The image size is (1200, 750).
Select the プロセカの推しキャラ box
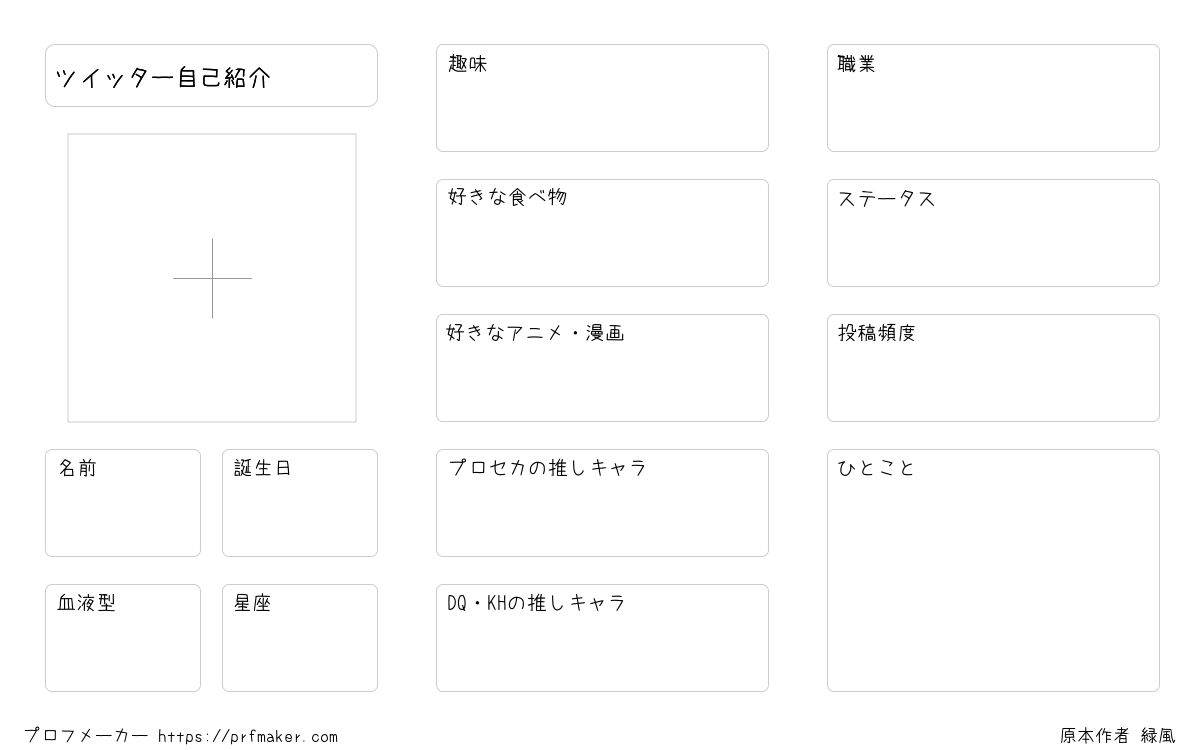[x=602, y=503]
